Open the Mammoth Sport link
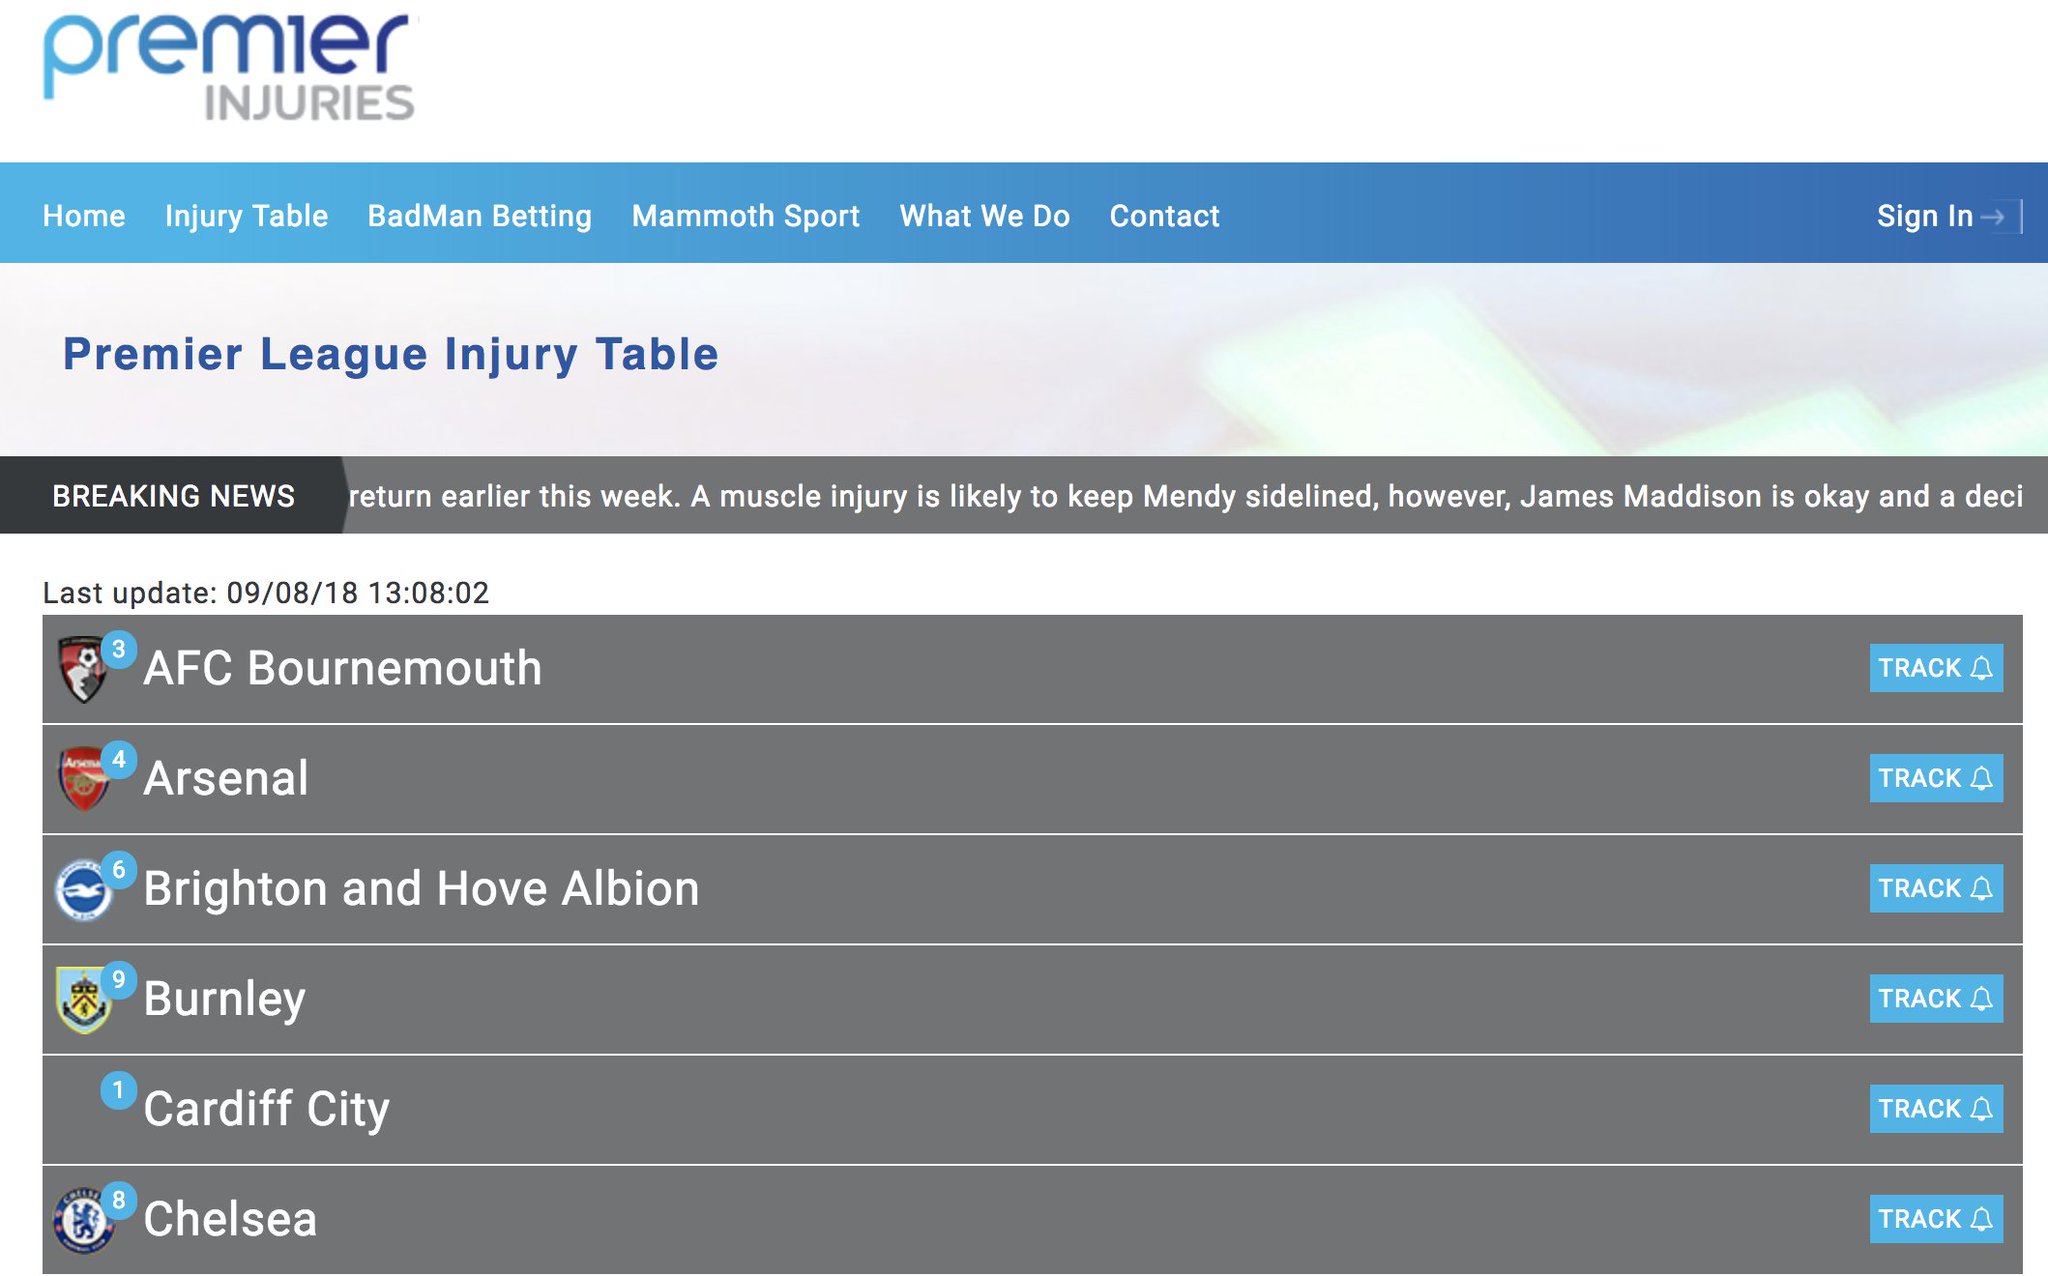This screenshot has width=2048, height=1276. coord(745,216)
